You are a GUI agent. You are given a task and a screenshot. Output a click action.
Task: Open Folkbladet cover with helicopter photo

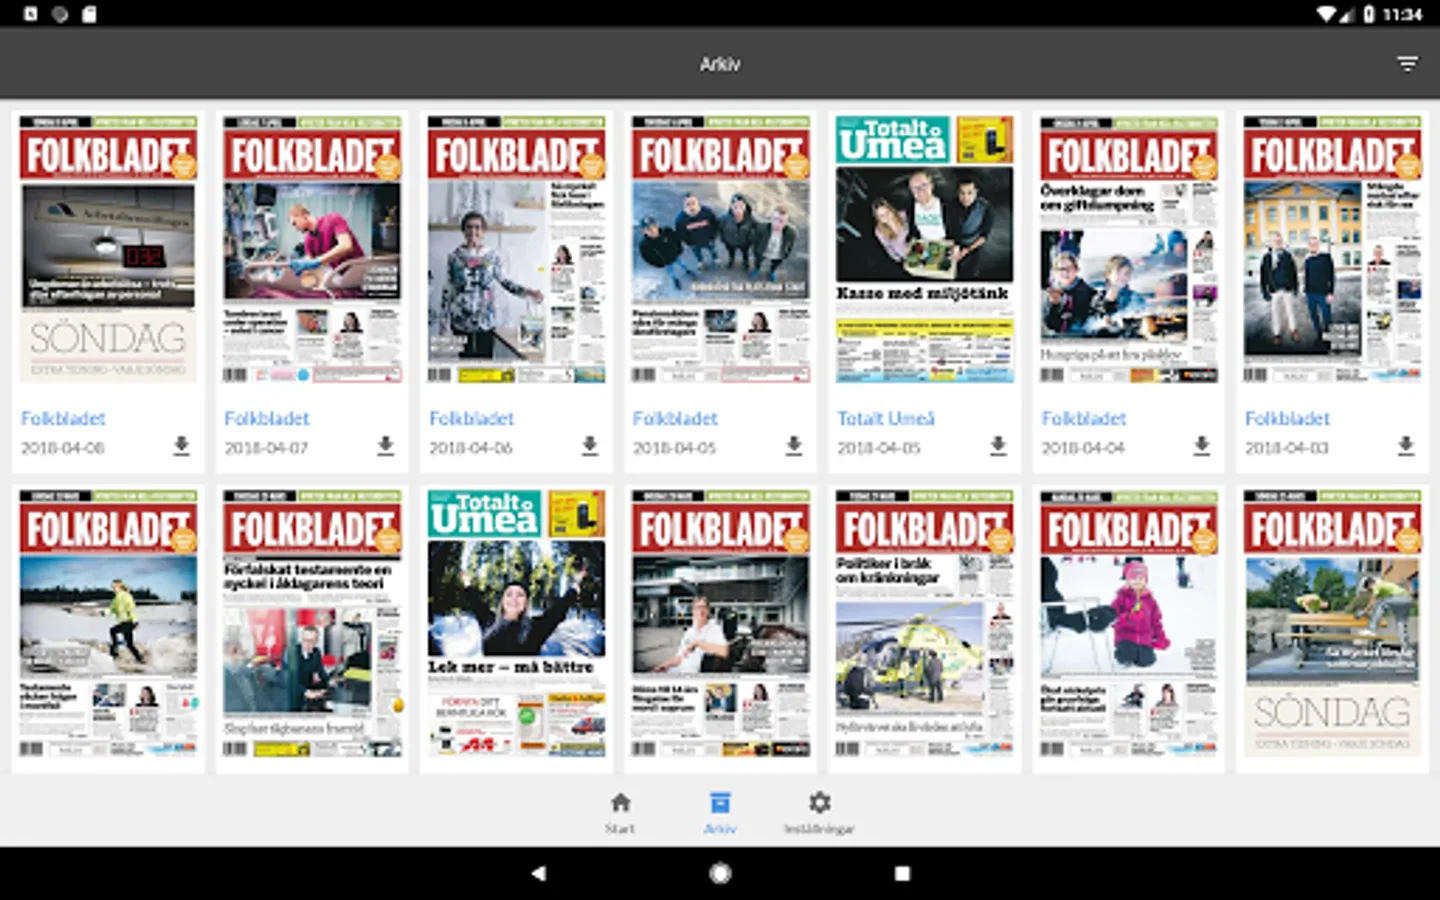pos(924,623)
